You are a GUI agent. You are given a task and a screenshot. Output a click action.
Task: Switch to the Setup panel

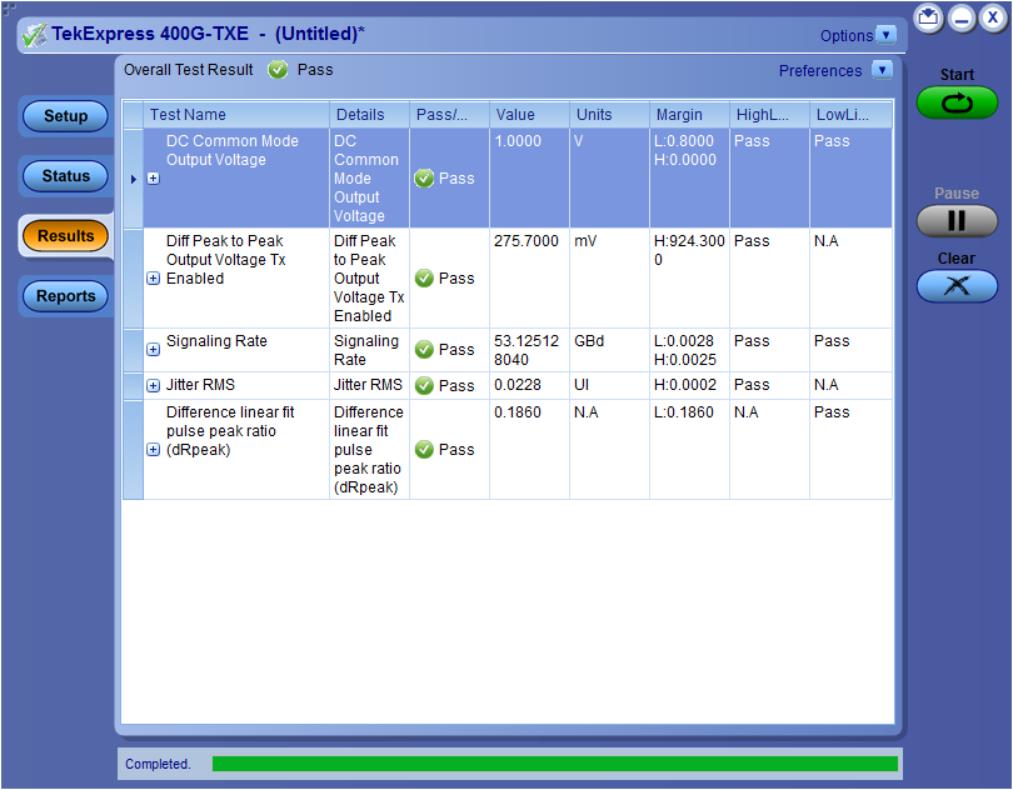[x=64, y=117]
